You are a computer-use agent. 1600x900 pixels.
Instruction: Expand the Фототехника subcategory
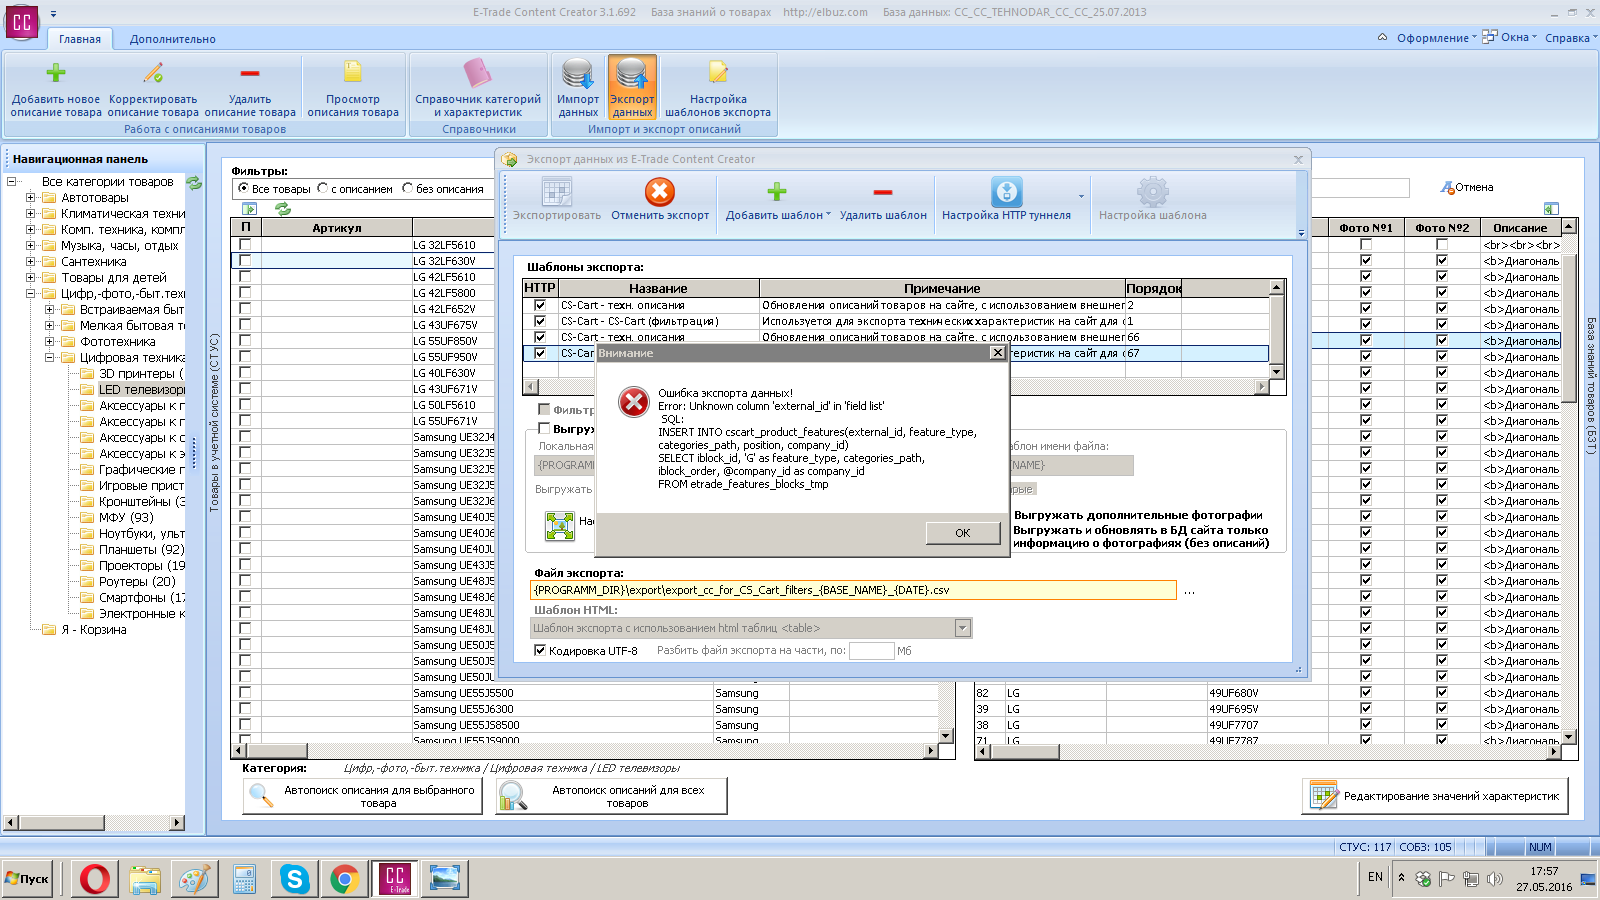pos(49,342)
